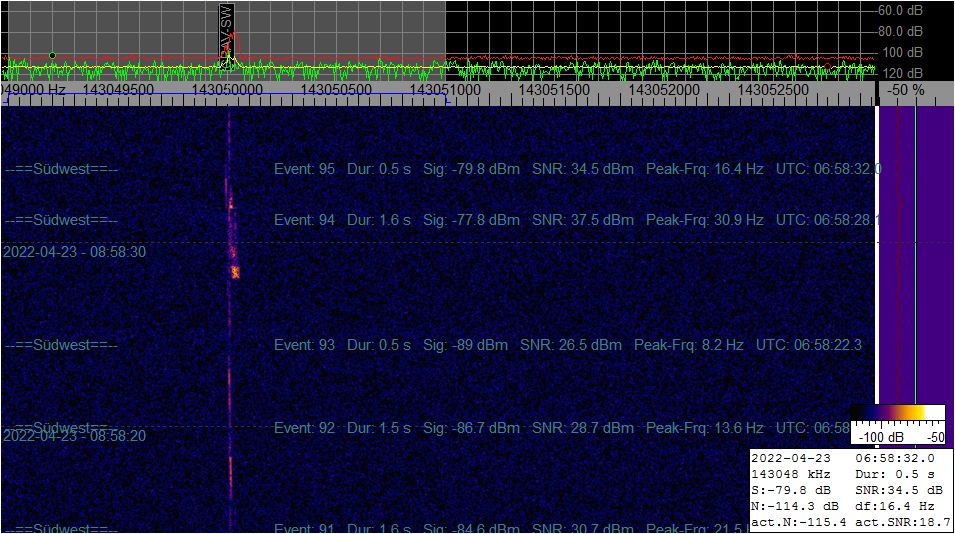Screen dimensions: 955x534
Task: Click 'Peak-Frq: 30.9 Hz' on the Event 94 row
Action: click(x=705, y=220)
